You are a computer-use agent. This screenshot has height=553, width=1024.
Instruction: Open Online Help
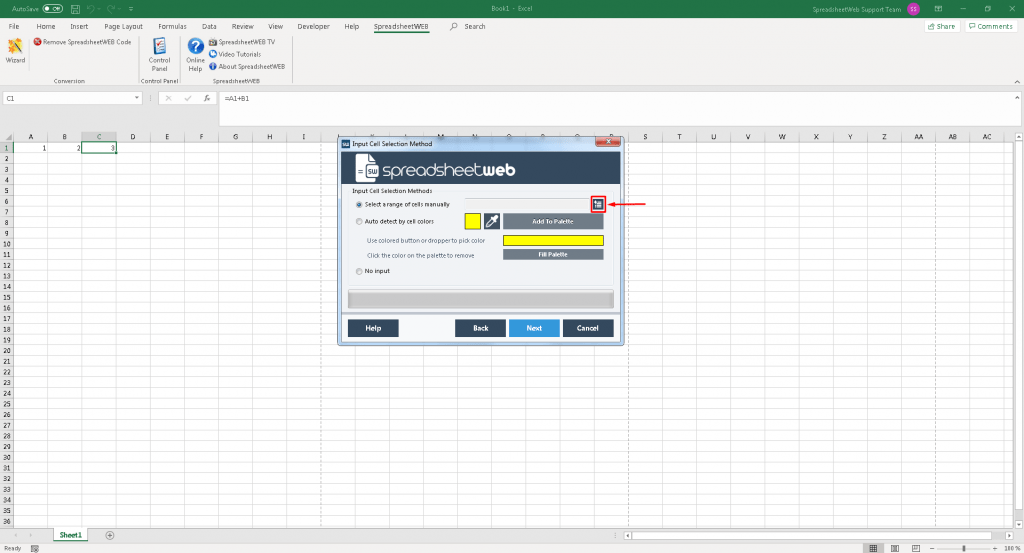pyautogui.click(x=195, y=54)
